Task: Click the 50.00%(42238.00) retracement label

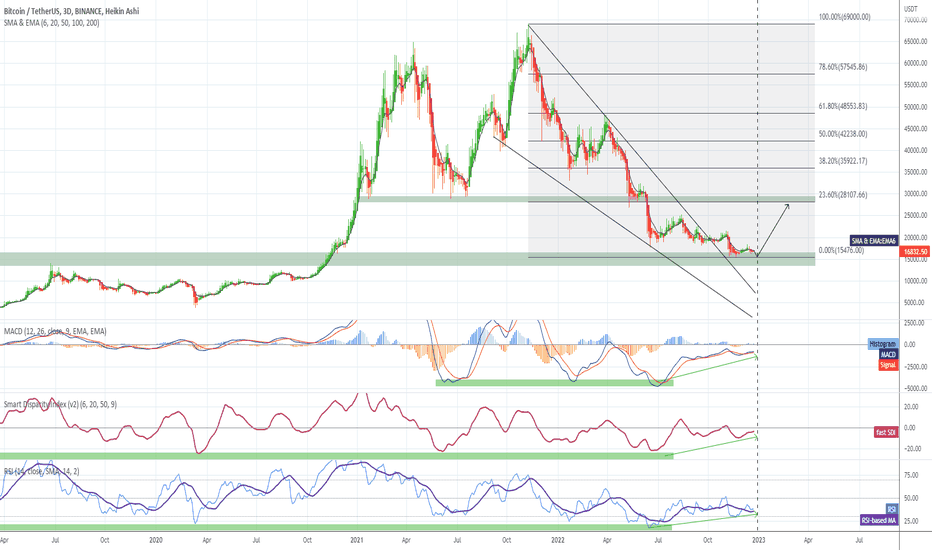Action: pos(843,134)
